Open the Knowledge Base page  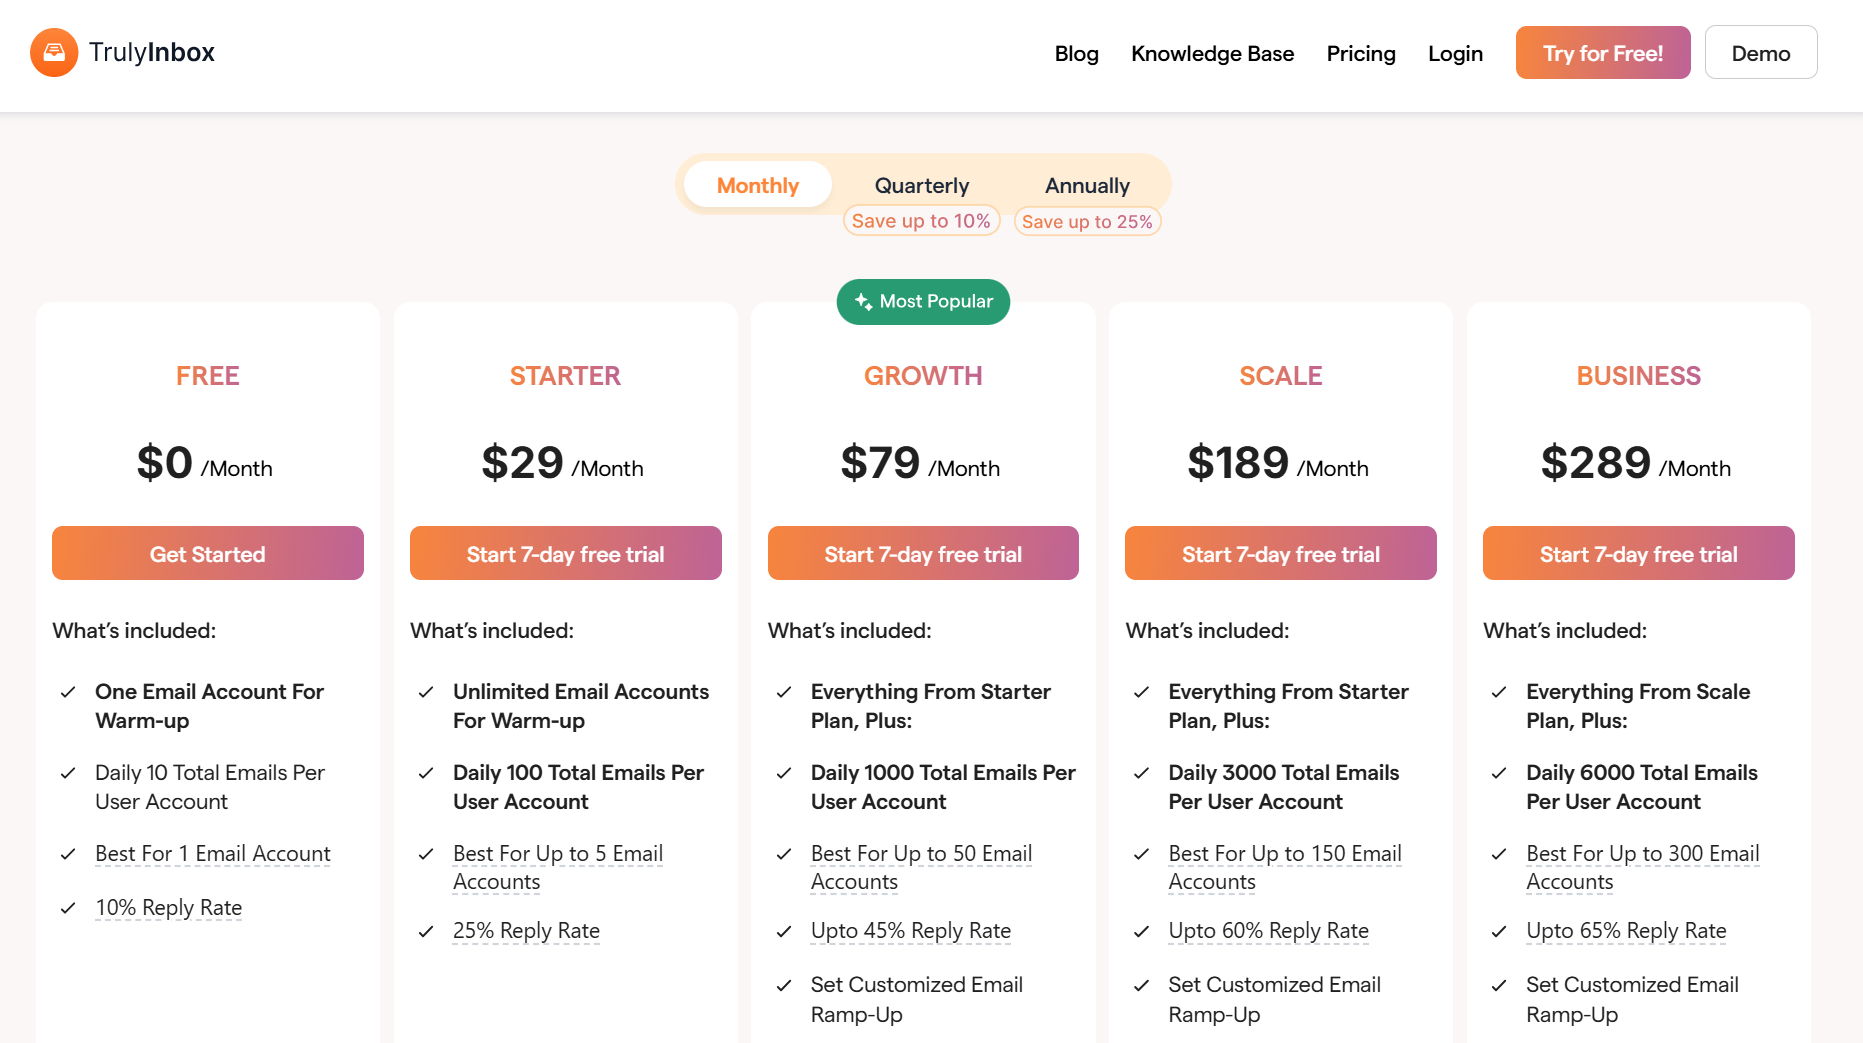pyautogui.click(x=1212, y=53)
